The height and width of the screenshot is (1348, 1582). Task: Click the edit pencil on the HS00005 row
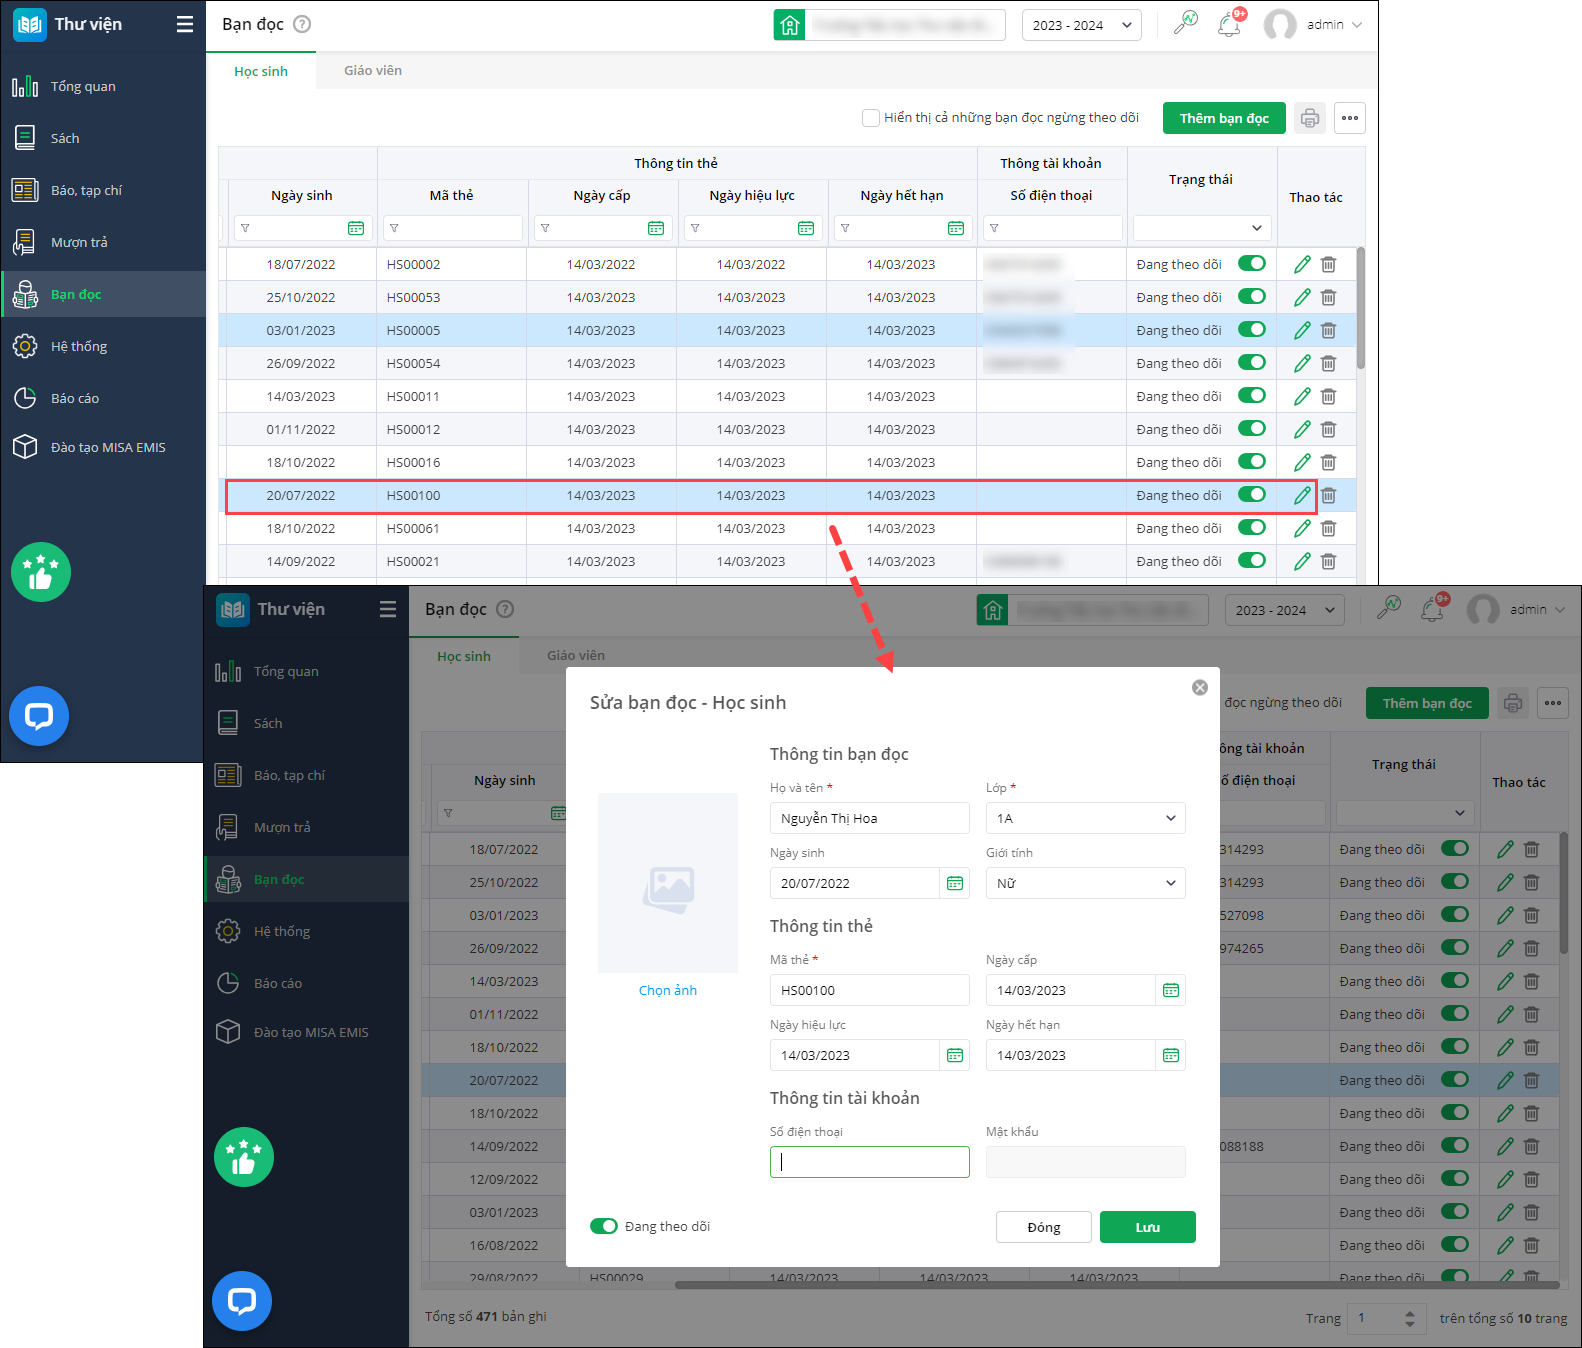[x=1302, y=330]
